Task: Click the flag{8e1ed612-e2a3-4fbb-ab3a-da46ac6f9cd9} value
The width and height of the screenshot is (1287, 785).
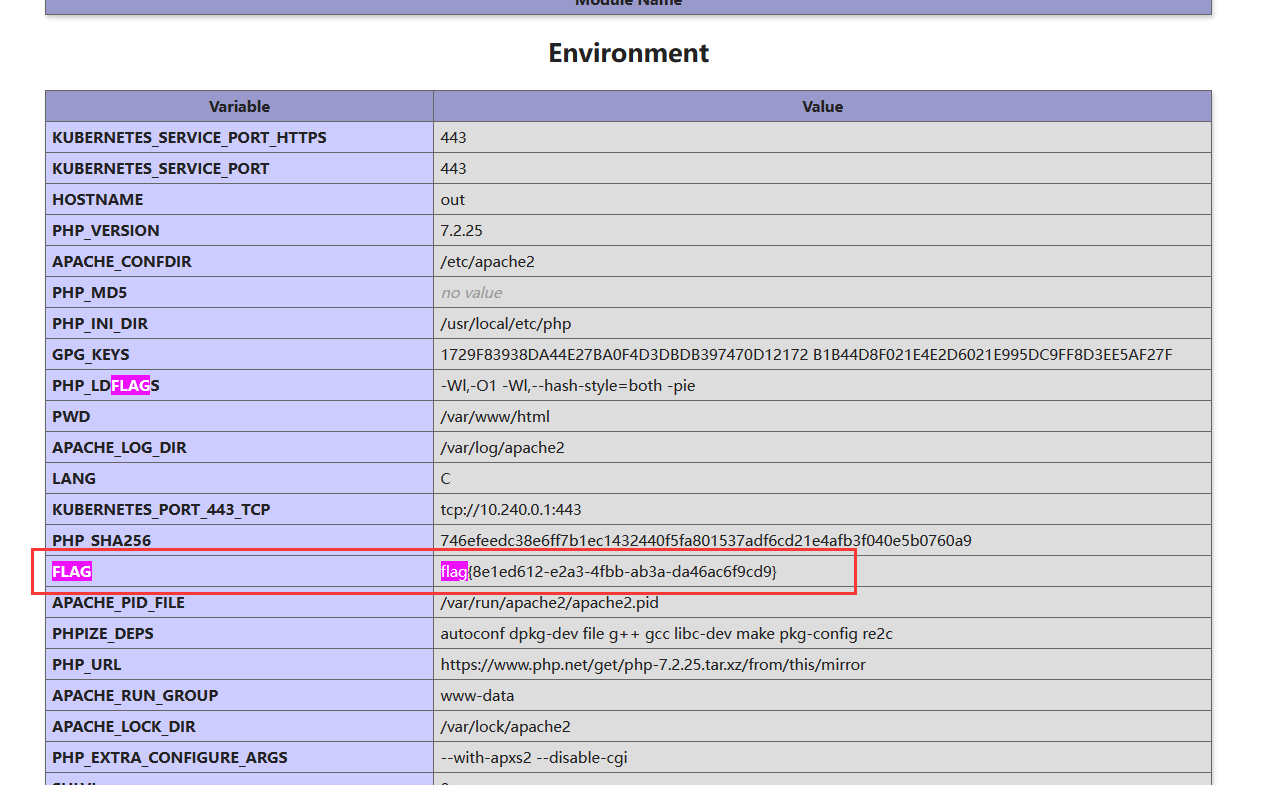Action: [608, 571]
